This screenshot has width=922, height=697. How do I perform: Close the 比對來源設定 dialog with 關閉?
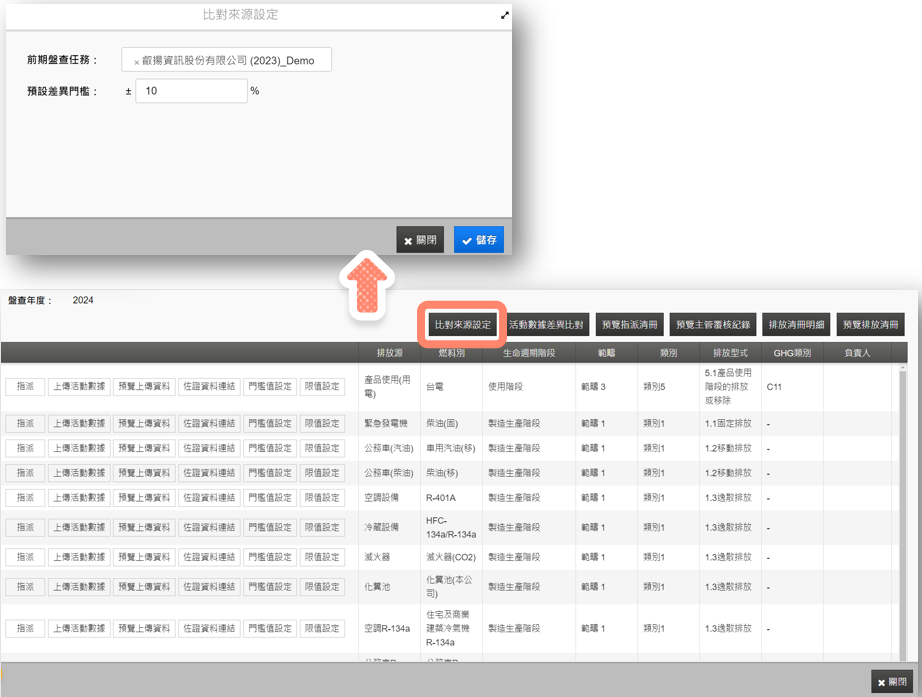tap(420, 240)
